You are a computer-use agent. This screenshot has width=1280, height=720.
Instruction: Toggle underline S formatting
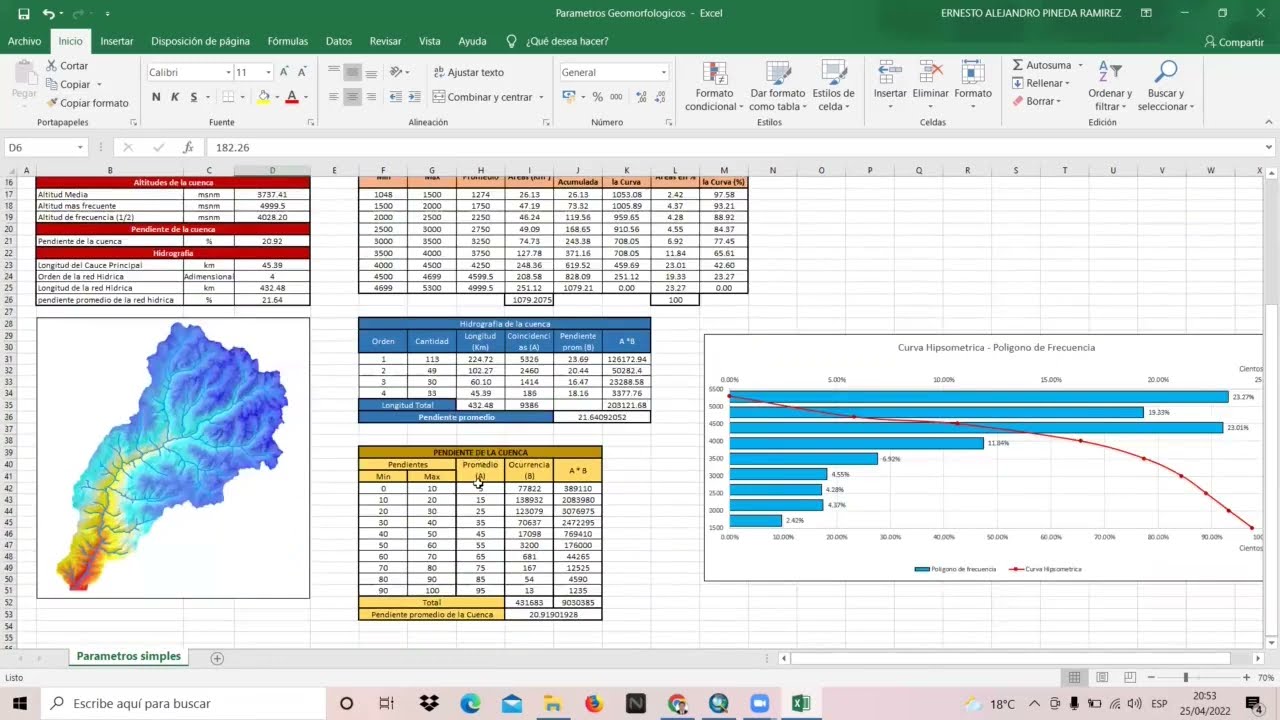click(x=193, y=97)
